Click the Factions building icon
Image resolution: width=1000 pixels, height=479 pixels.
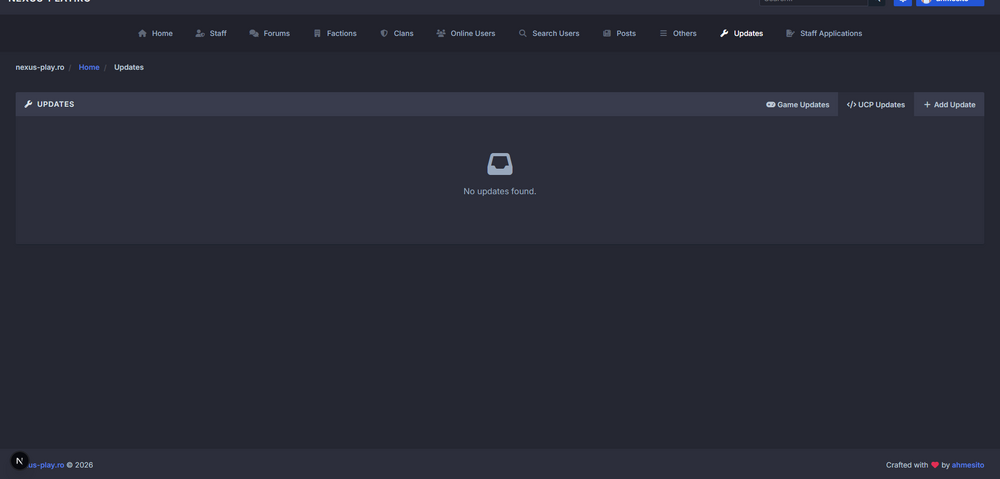tap(317, 33)
